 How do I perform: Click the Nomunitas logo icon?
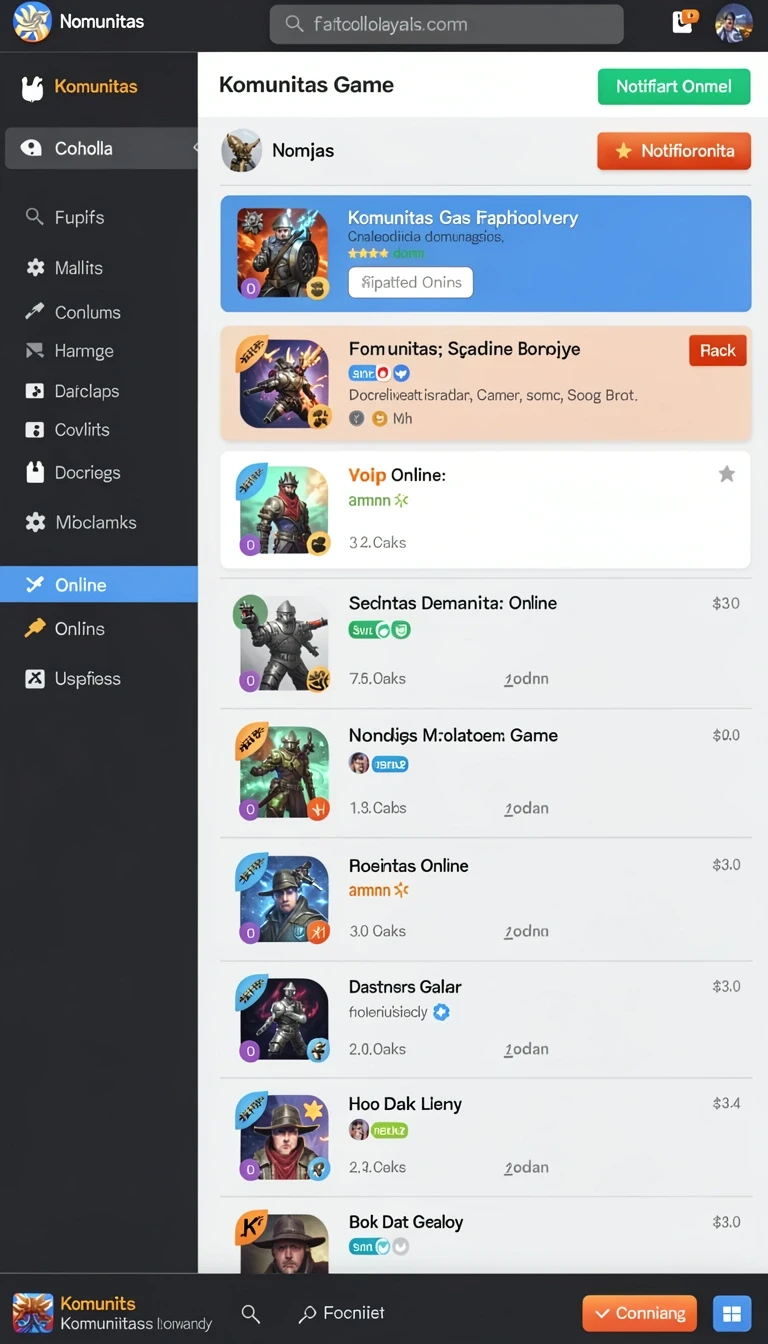click(31, 22)
